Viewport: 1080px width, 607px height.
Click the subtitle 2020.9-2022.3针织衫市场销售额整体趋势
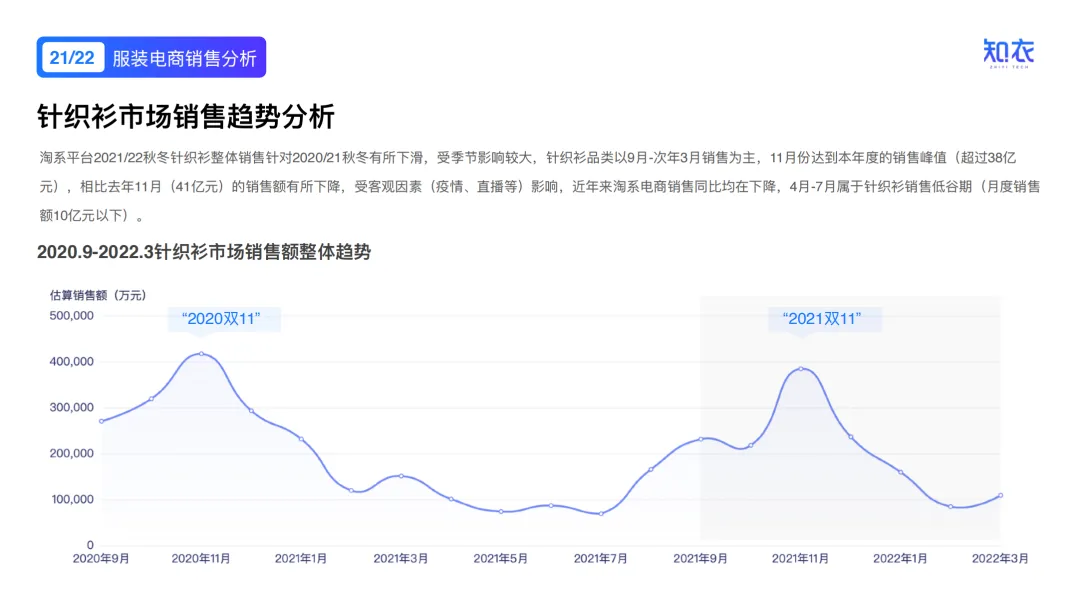click(x=204, y=252)
